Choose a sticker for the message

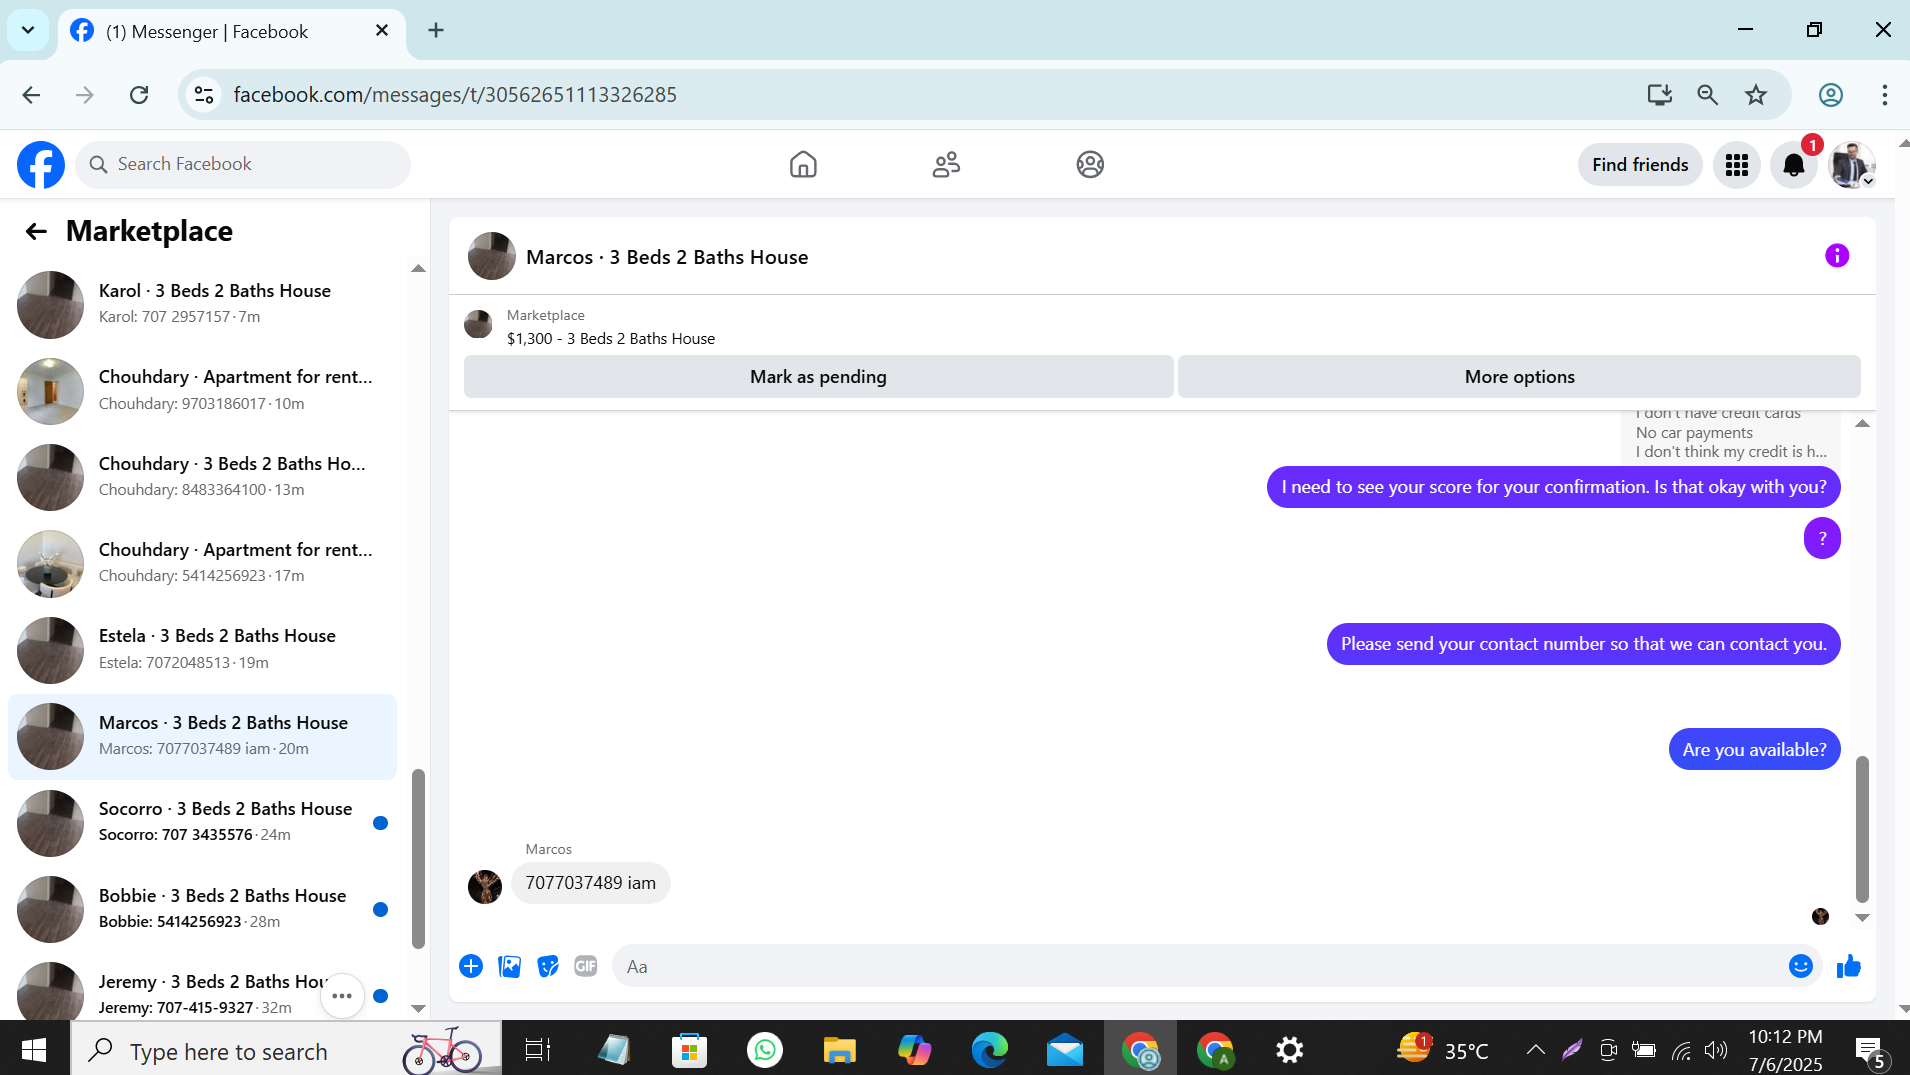547,966
